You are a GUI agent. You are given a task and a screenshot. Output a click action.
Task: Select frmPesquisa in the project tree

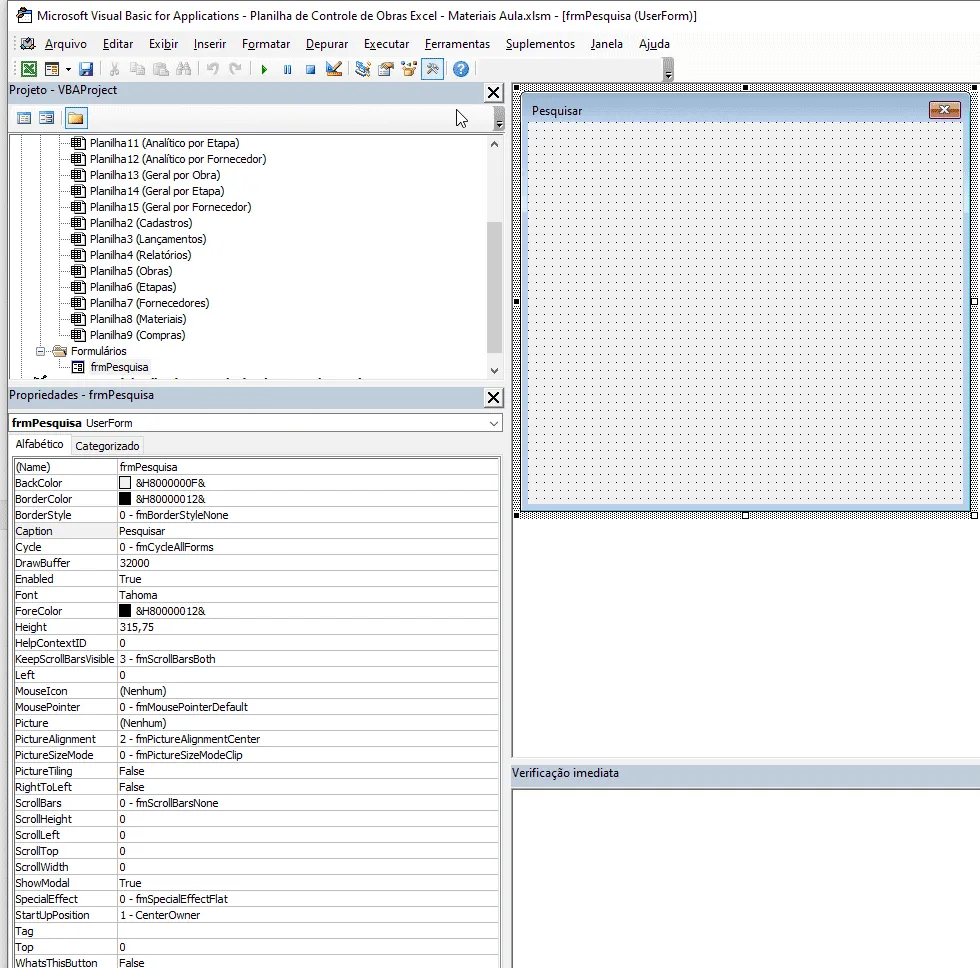pyautogui.click(x=119, y=367)
